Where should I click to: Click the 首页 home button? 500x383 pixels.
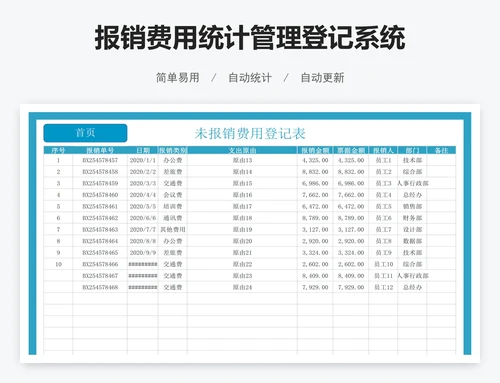coord(85,133)
